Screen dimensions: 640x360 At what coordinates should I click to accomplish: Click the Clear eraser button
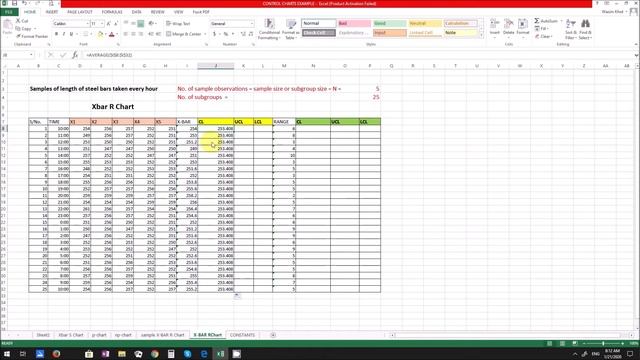point(543,36)
